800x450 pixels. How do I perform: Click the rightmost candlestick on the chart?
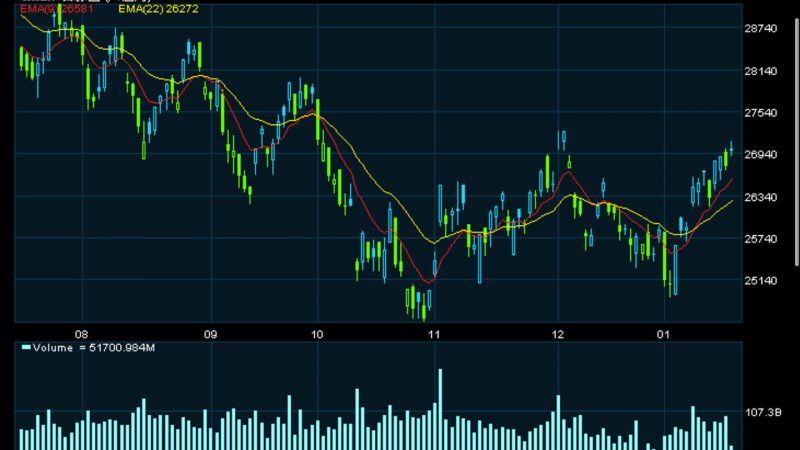(x=731, y=148)
